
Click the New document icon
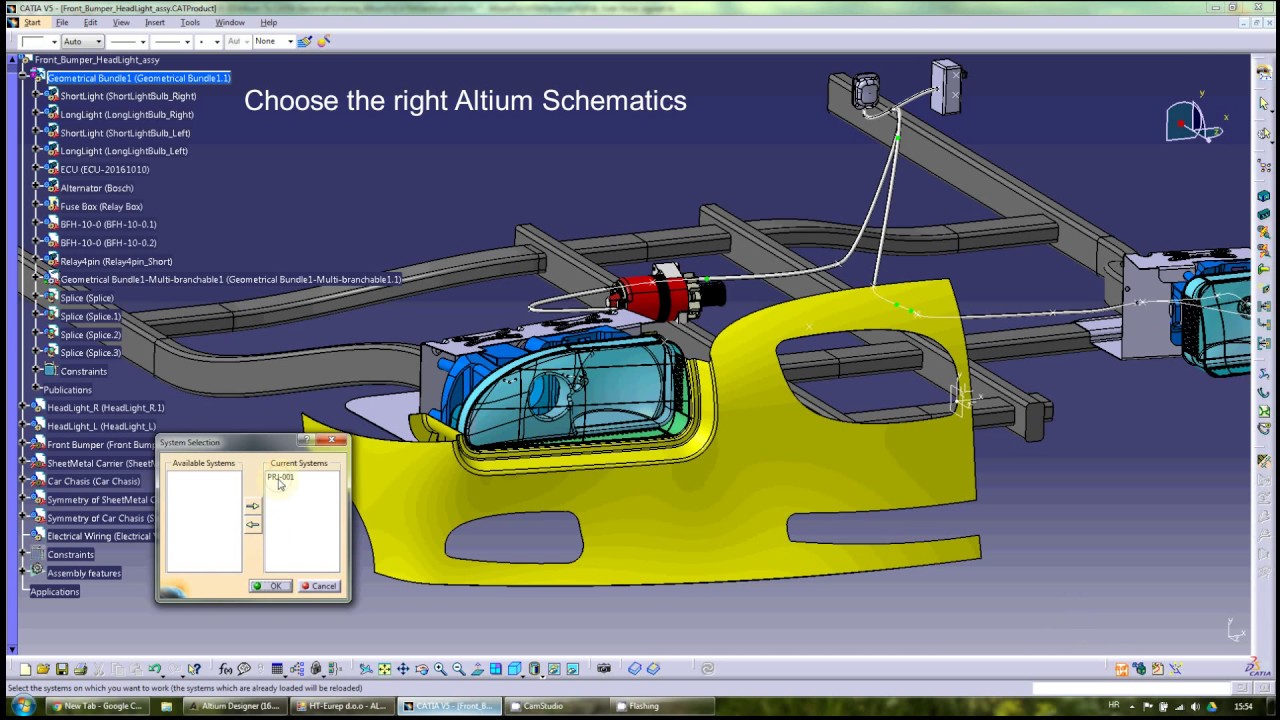(25, 669)
